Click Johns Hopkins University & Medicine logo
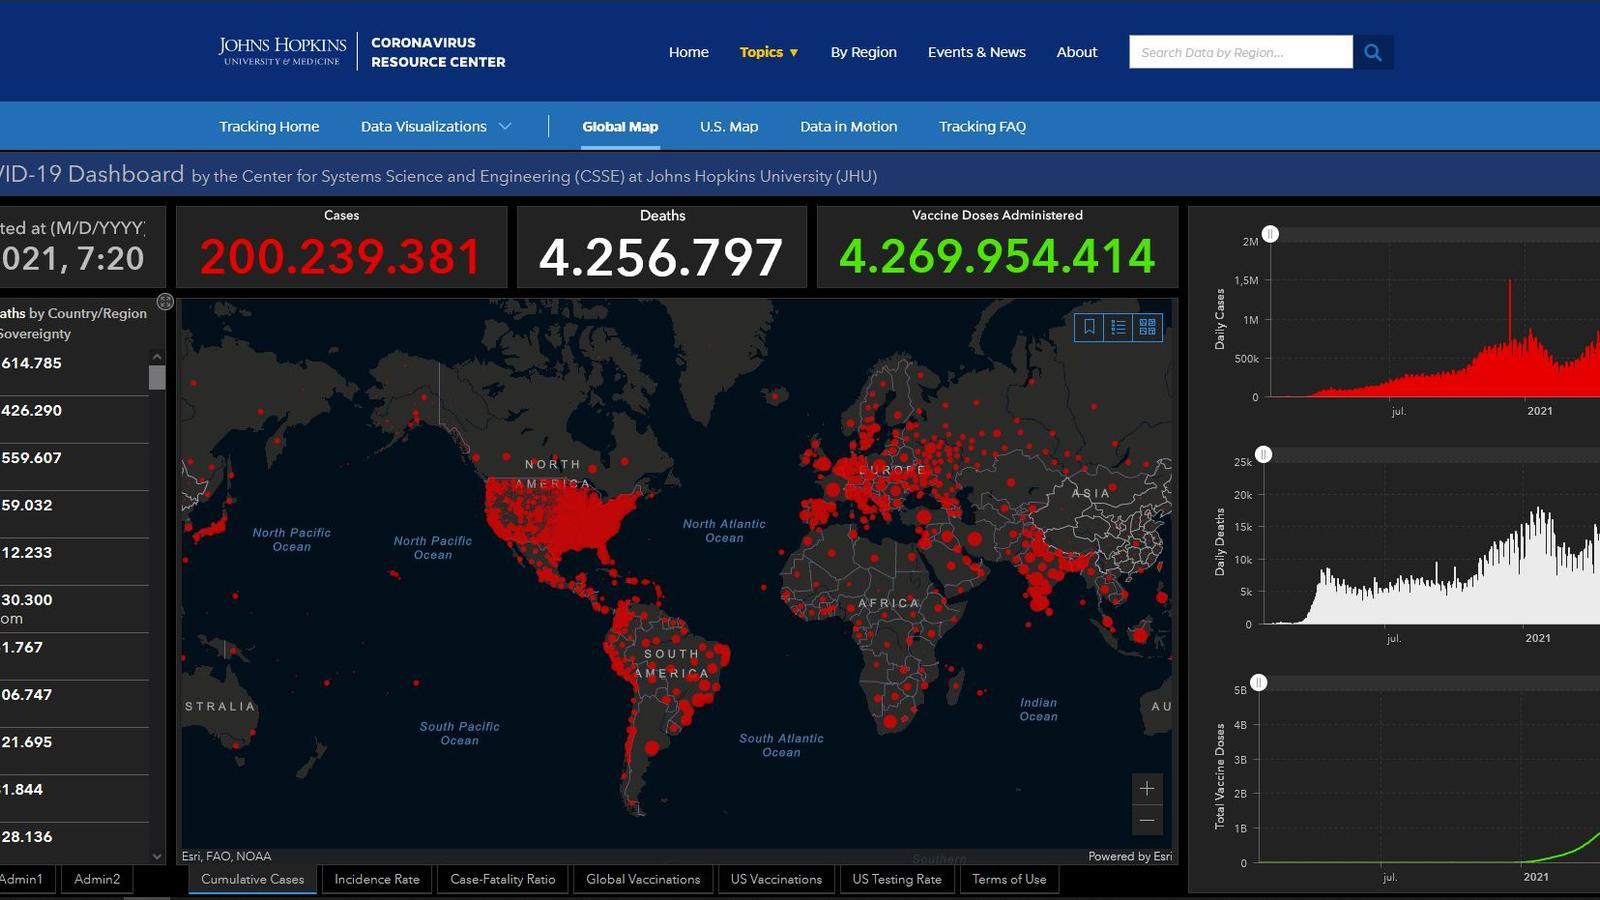This screenshot has height=900, width=1600. point(282,51)
